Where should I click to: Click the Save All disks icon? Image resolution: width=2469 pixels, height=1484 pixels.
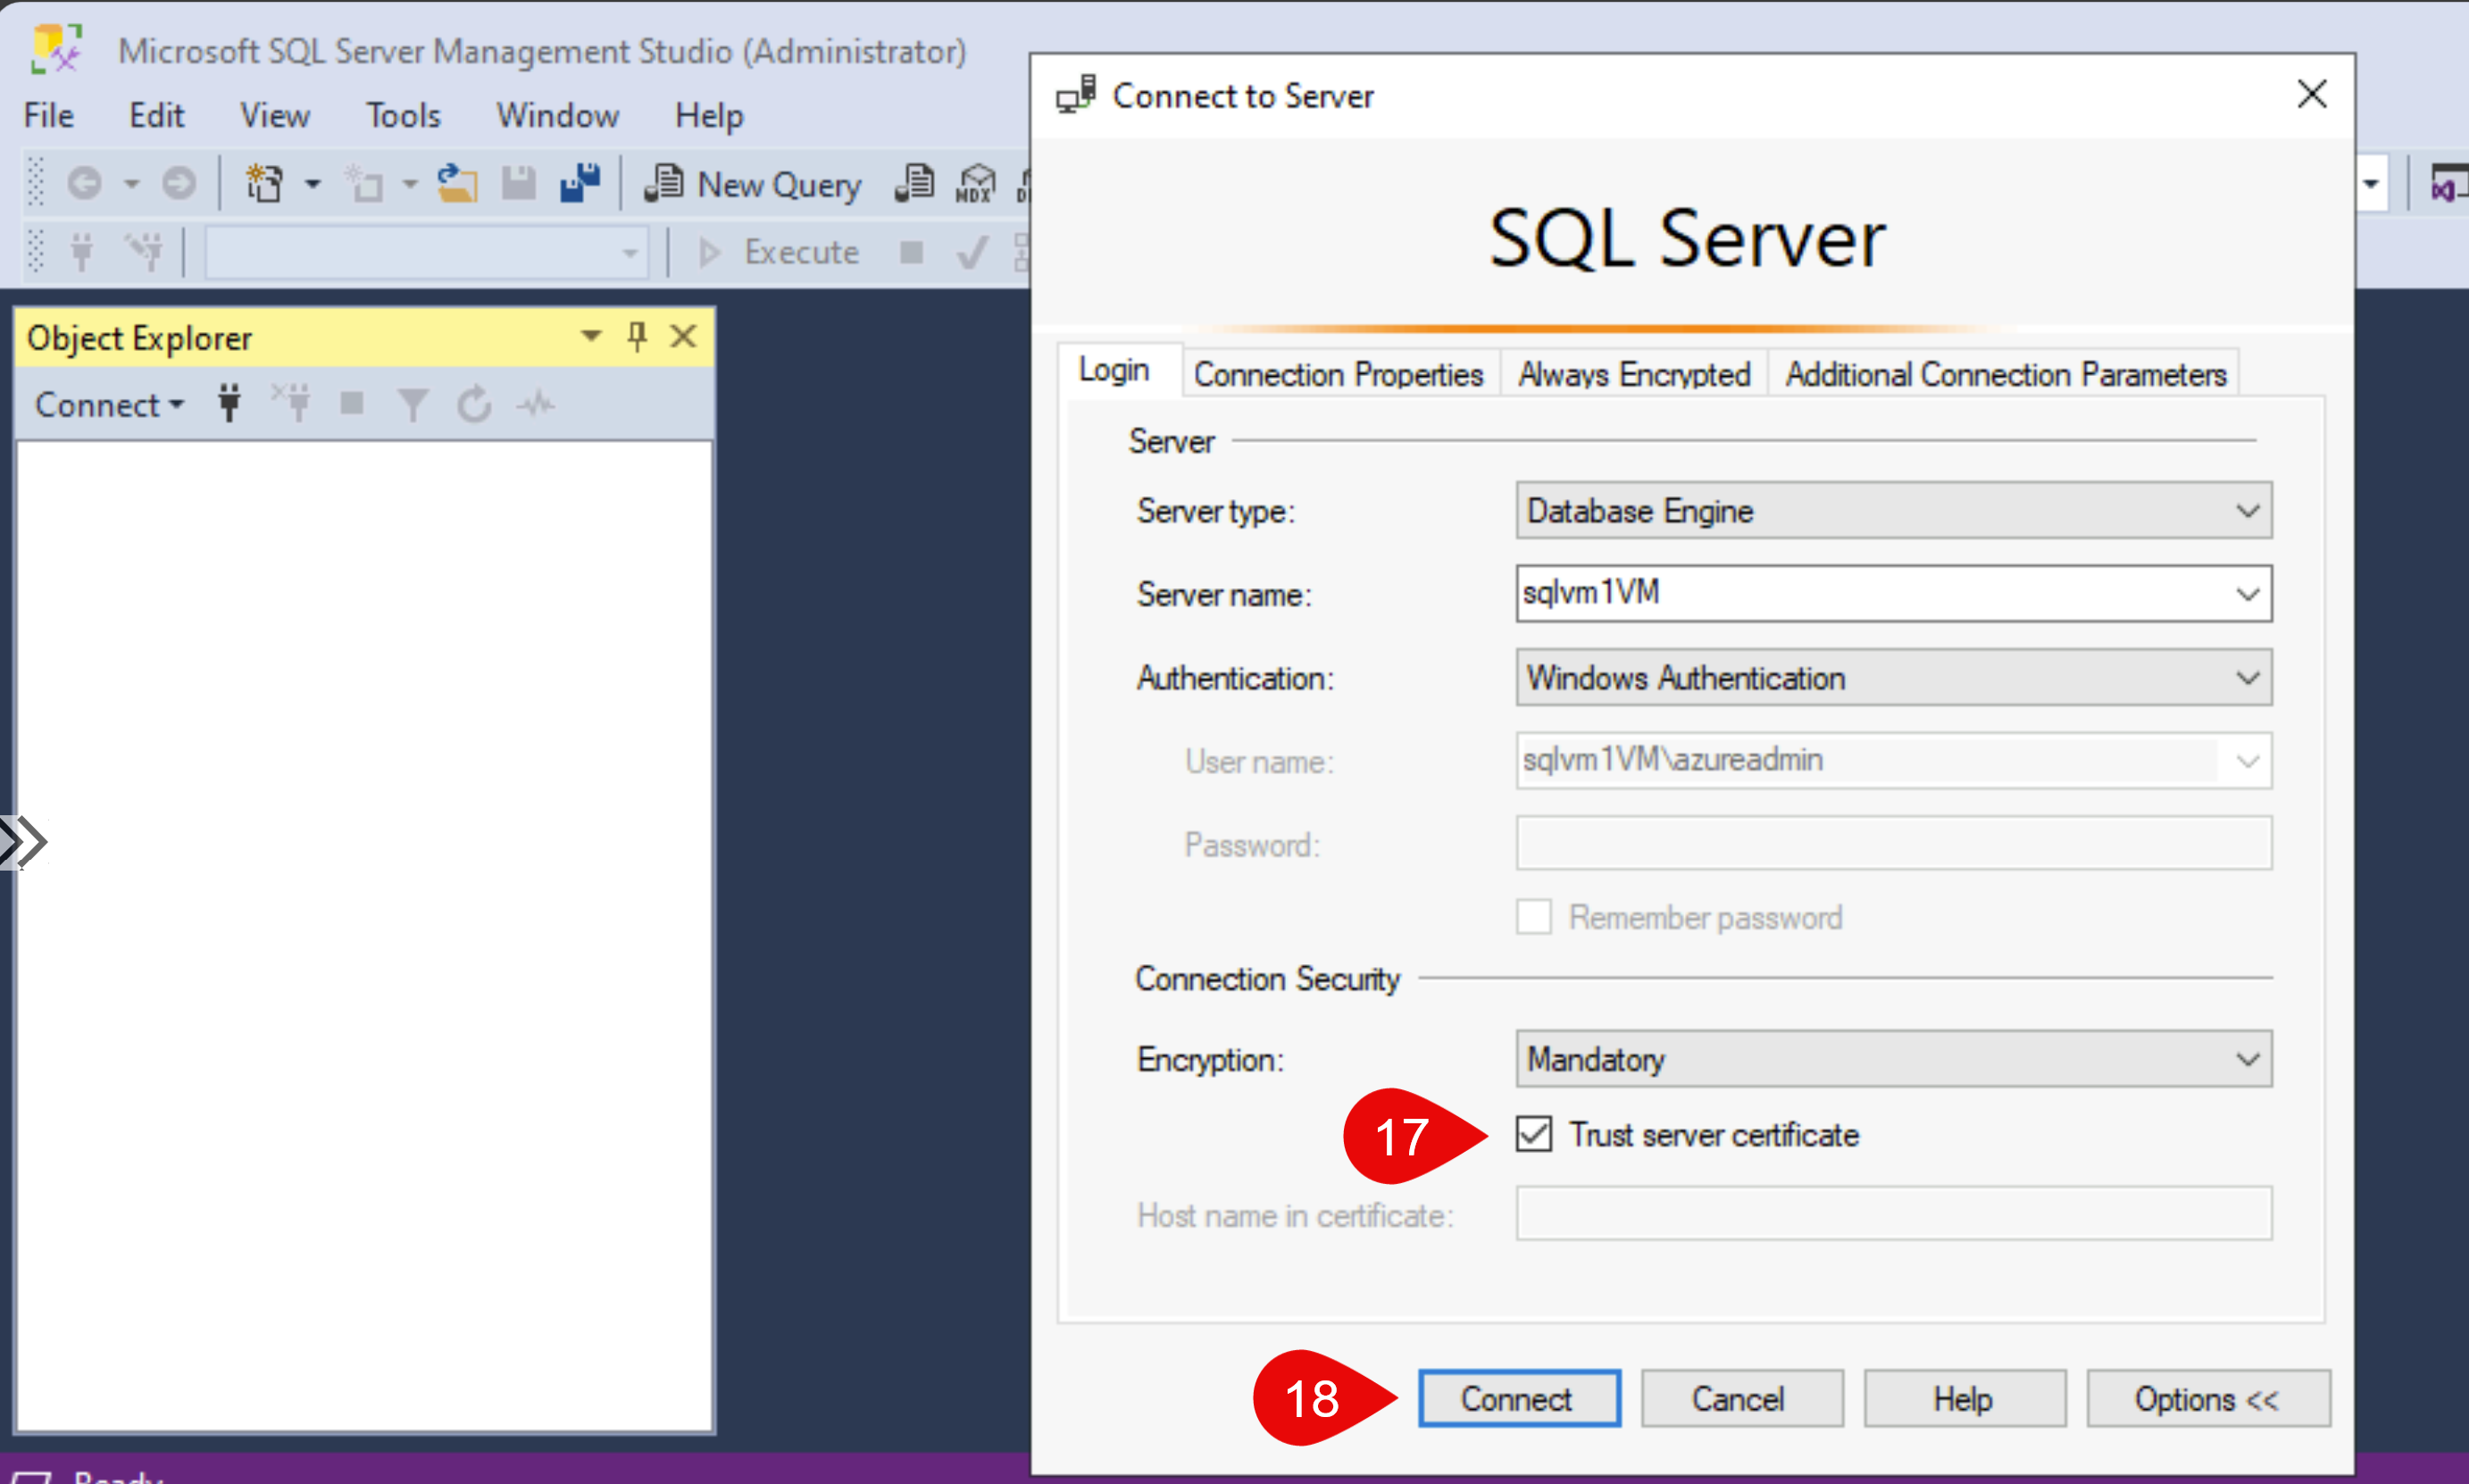(x=580, y=184)
